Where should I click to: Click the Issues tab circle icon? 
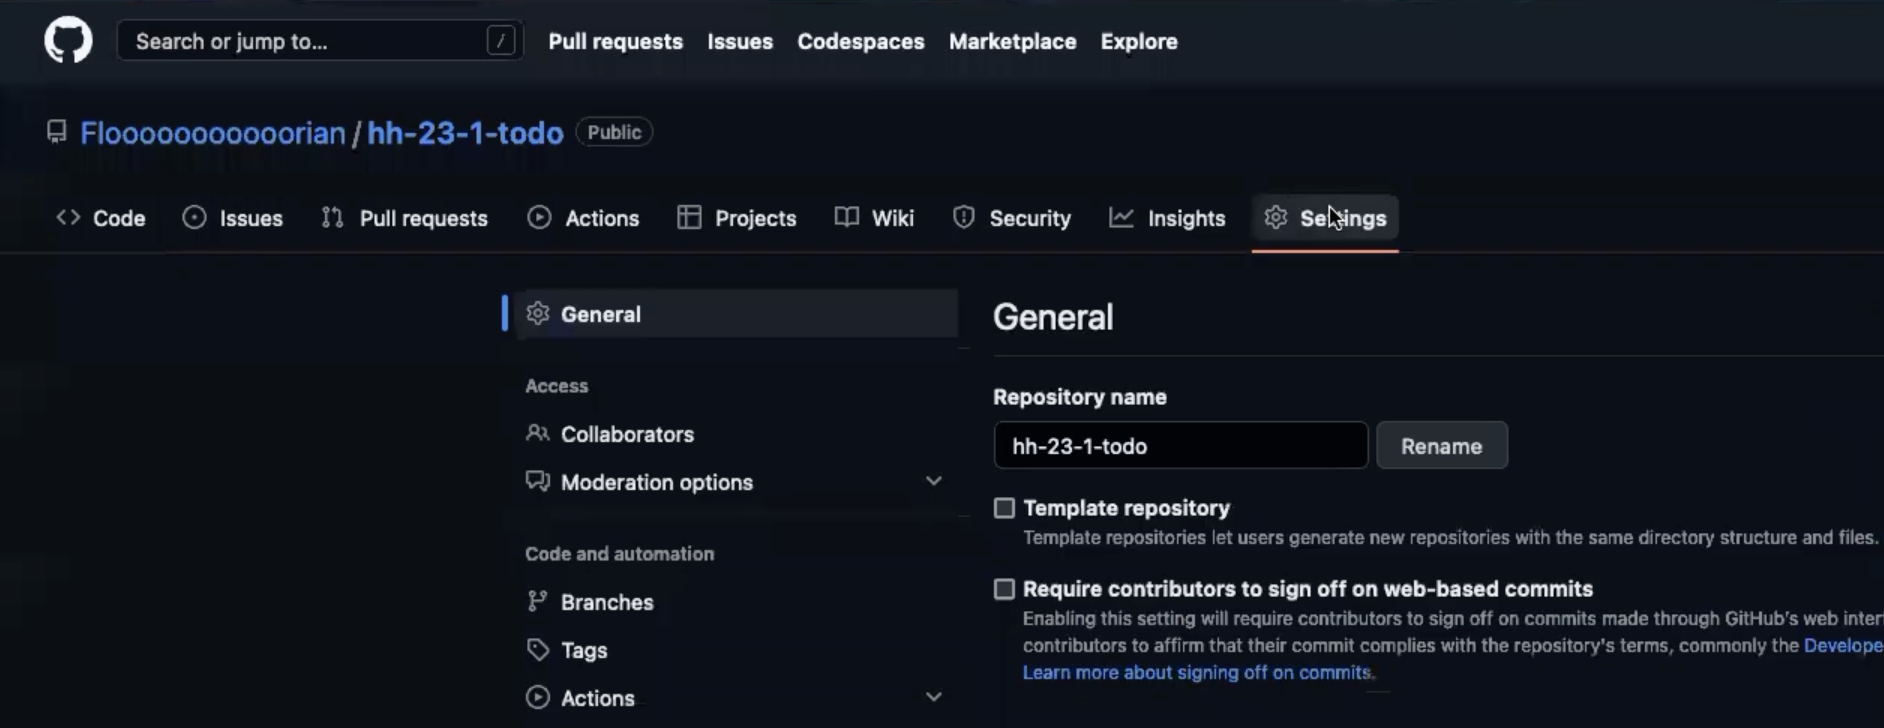[194, 218]
